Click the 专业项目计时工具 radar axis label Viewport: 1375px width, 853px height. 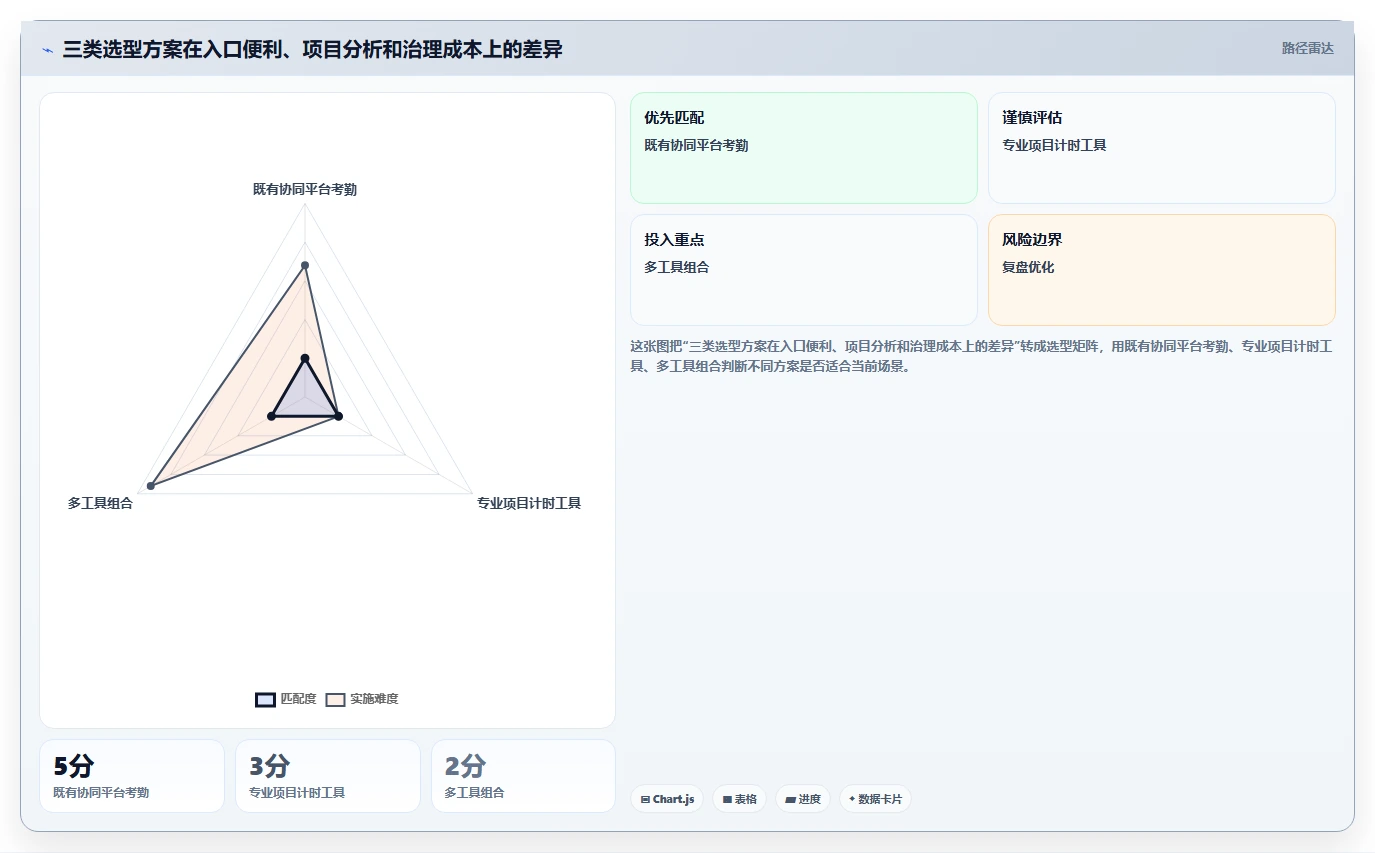529,503
